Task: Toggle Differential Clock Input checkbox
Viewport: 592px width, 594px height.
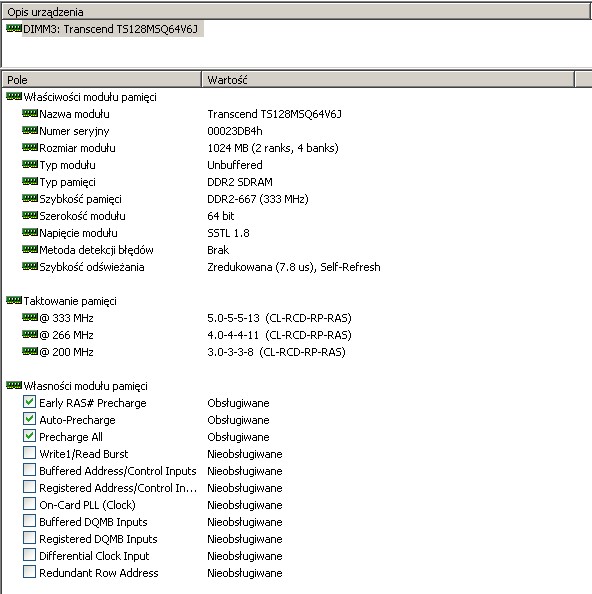Action: [x=30, y=555]
